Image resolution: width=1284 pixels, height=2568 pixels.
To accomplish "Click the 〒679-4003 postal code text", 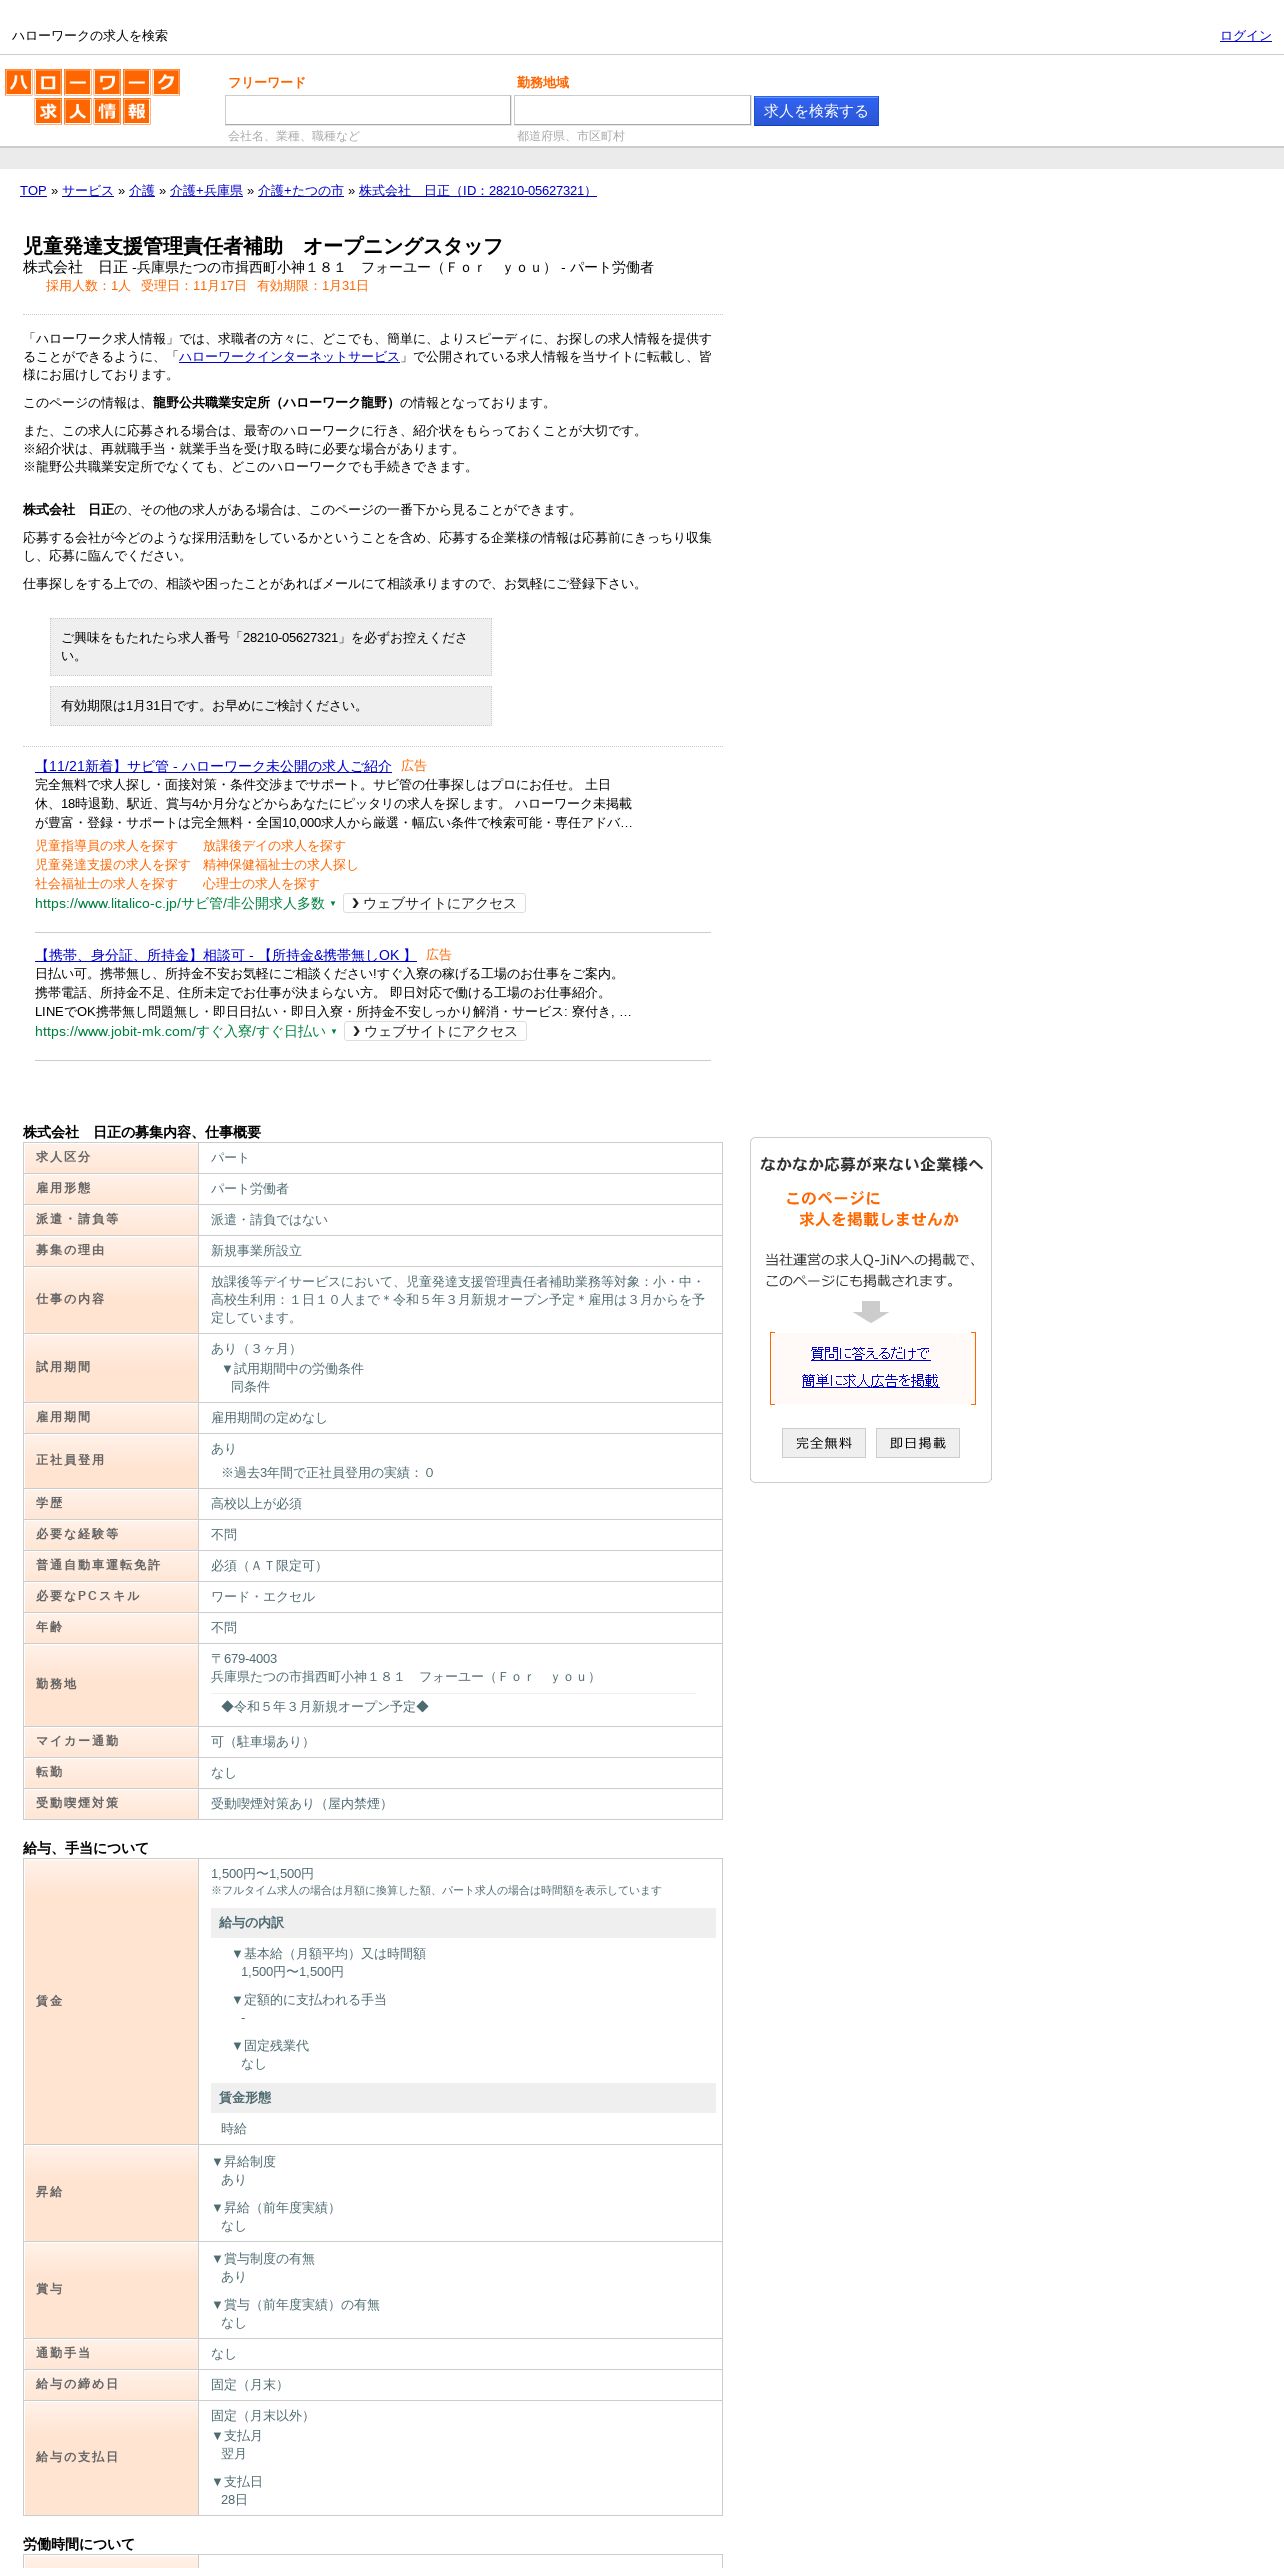I will pyautogui.click(x=244, y=1659).
